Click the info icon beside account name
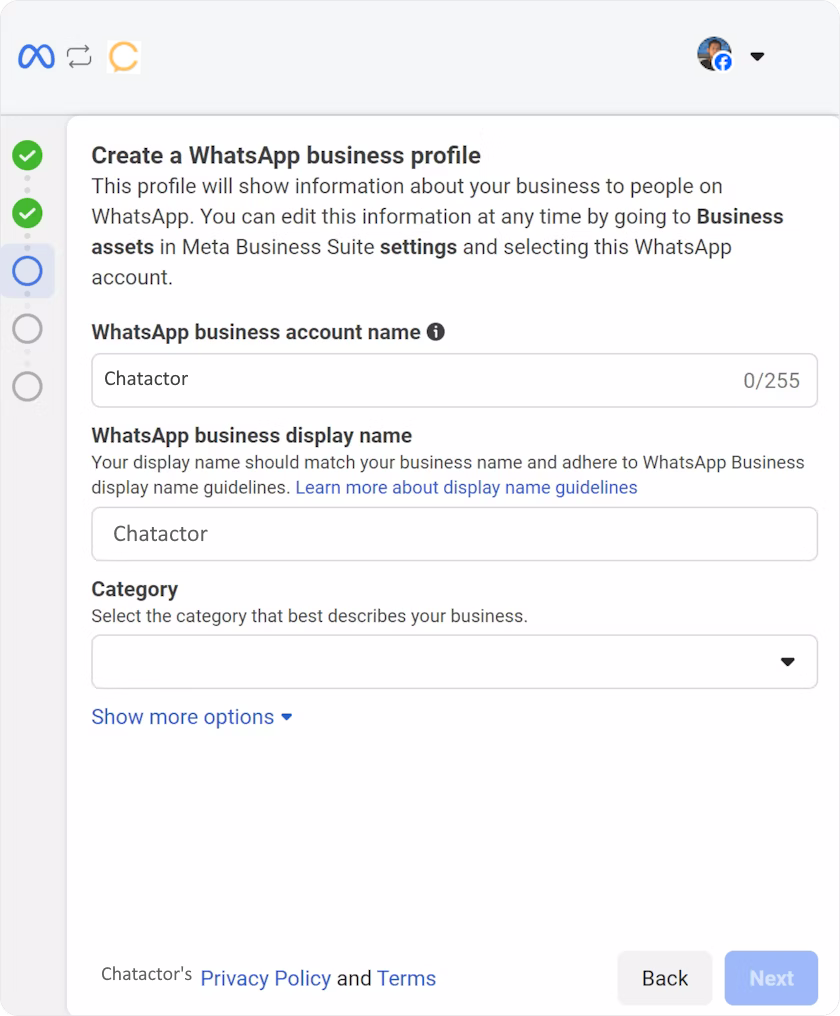The height and width of the screenshot is (1016, 840). click(435, 332)
